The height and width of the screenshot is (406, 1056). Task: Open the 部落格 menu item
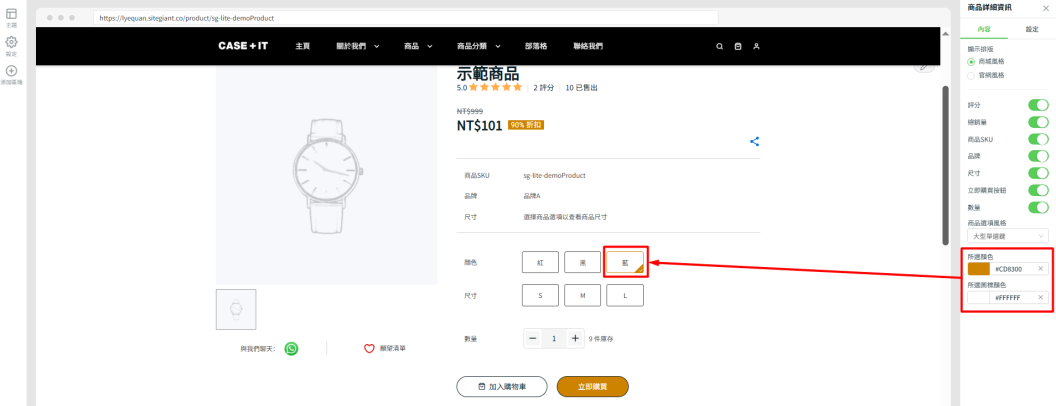(536, 46)
